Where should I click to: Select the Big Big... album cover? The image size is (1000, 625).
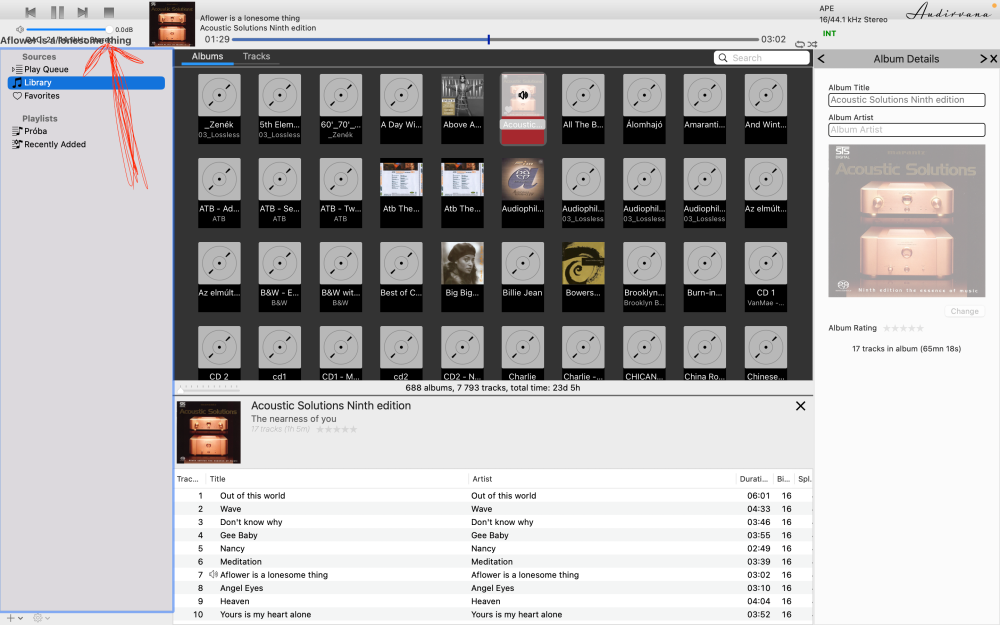(x=462, y=263)
